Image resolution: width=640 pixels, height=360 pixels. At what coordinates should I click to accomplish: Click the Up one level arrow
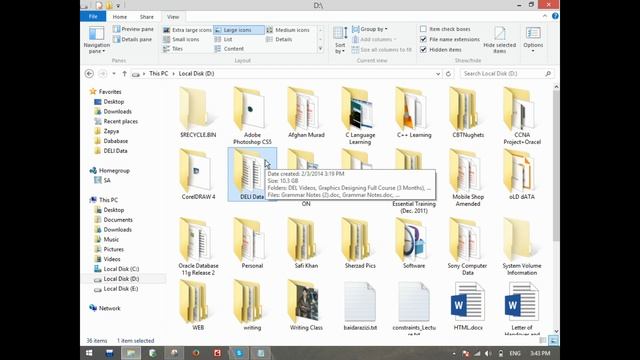(124, 74)
